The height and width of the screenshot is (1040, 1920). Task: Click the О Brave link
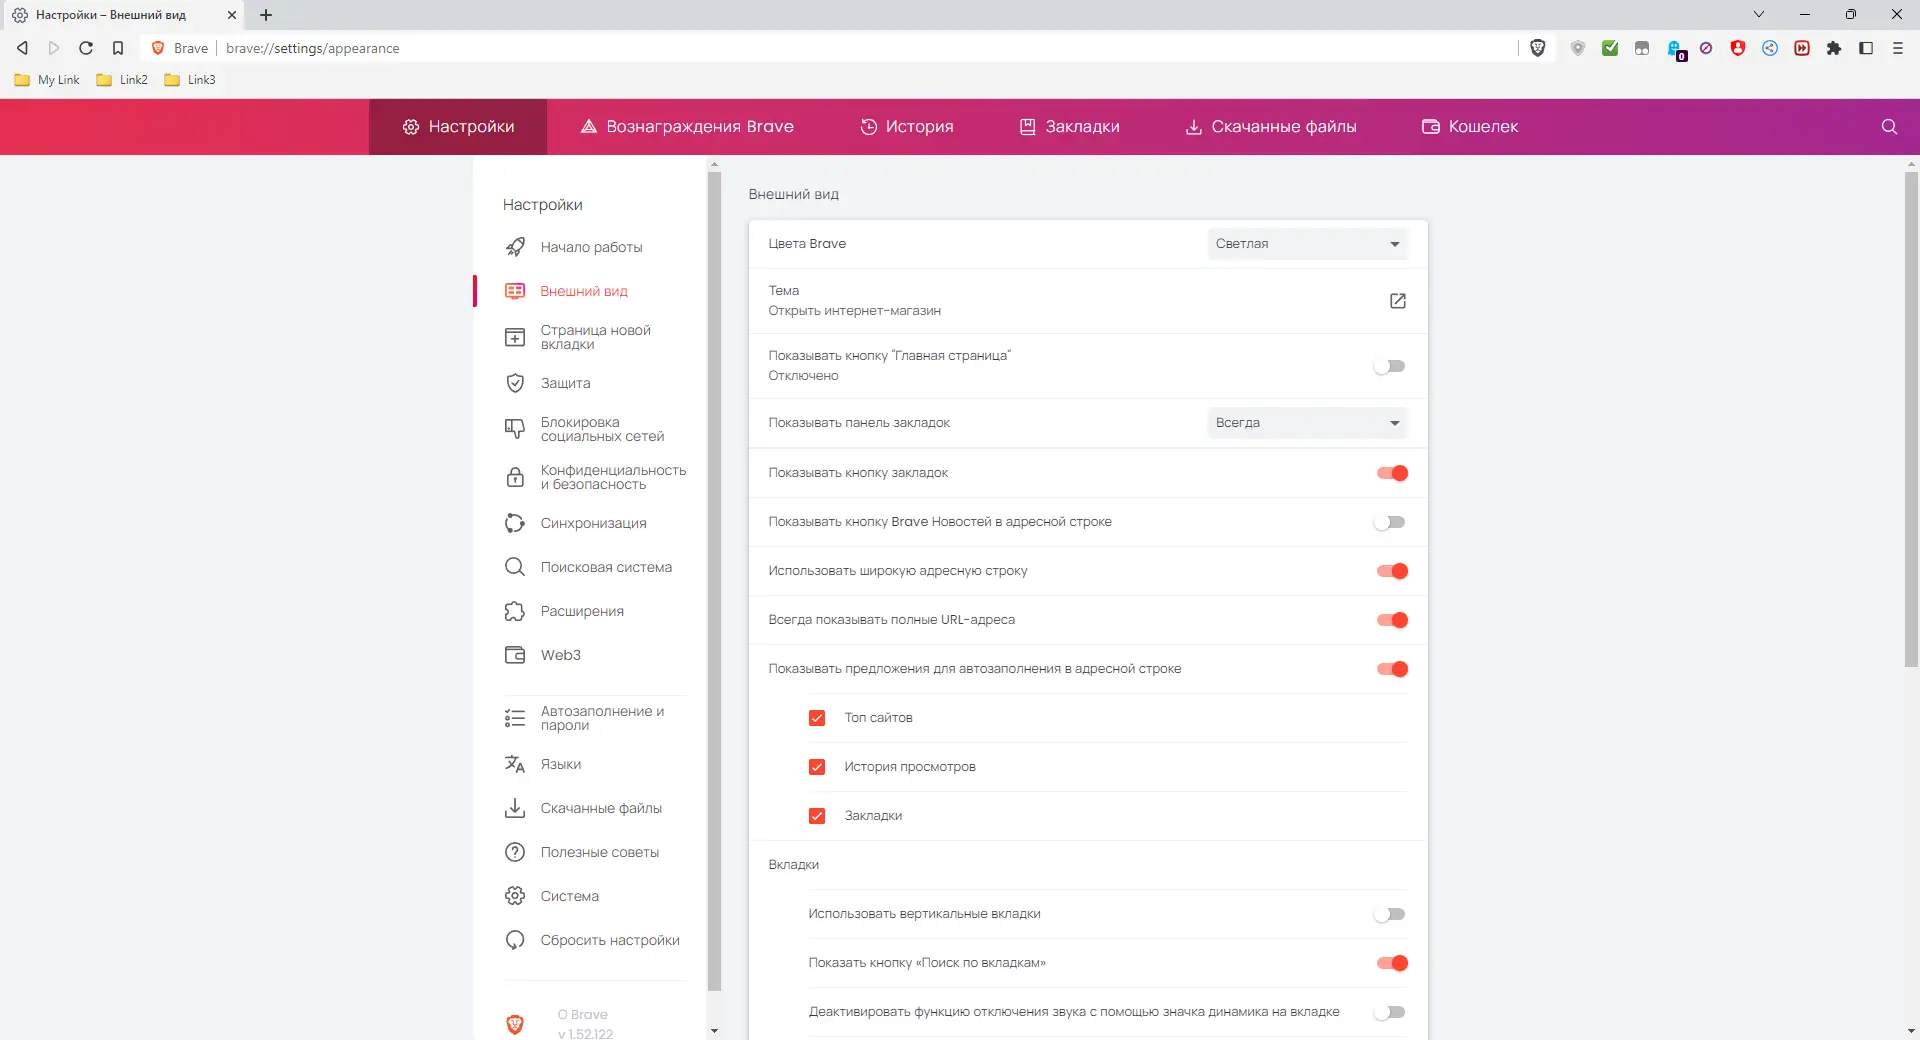(x=583, y=1015)
